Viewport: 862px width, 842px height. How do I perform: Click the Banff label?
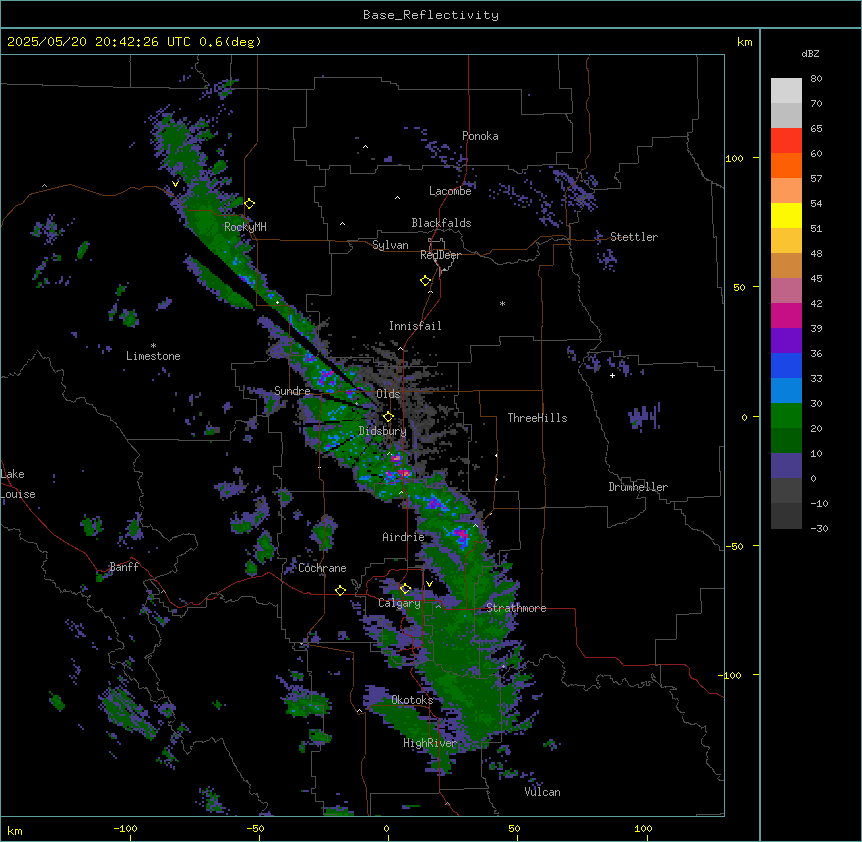(124, 567)
